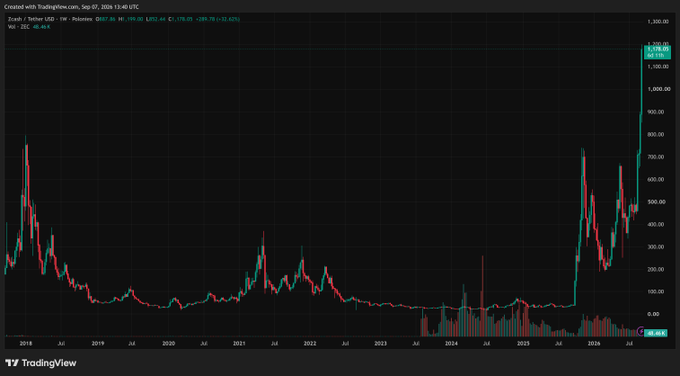Click the 2021 label on the time axis
Image resolution: width=680 pixels, height=376 pixels.
pyautogui.click(x=239, y=343)
